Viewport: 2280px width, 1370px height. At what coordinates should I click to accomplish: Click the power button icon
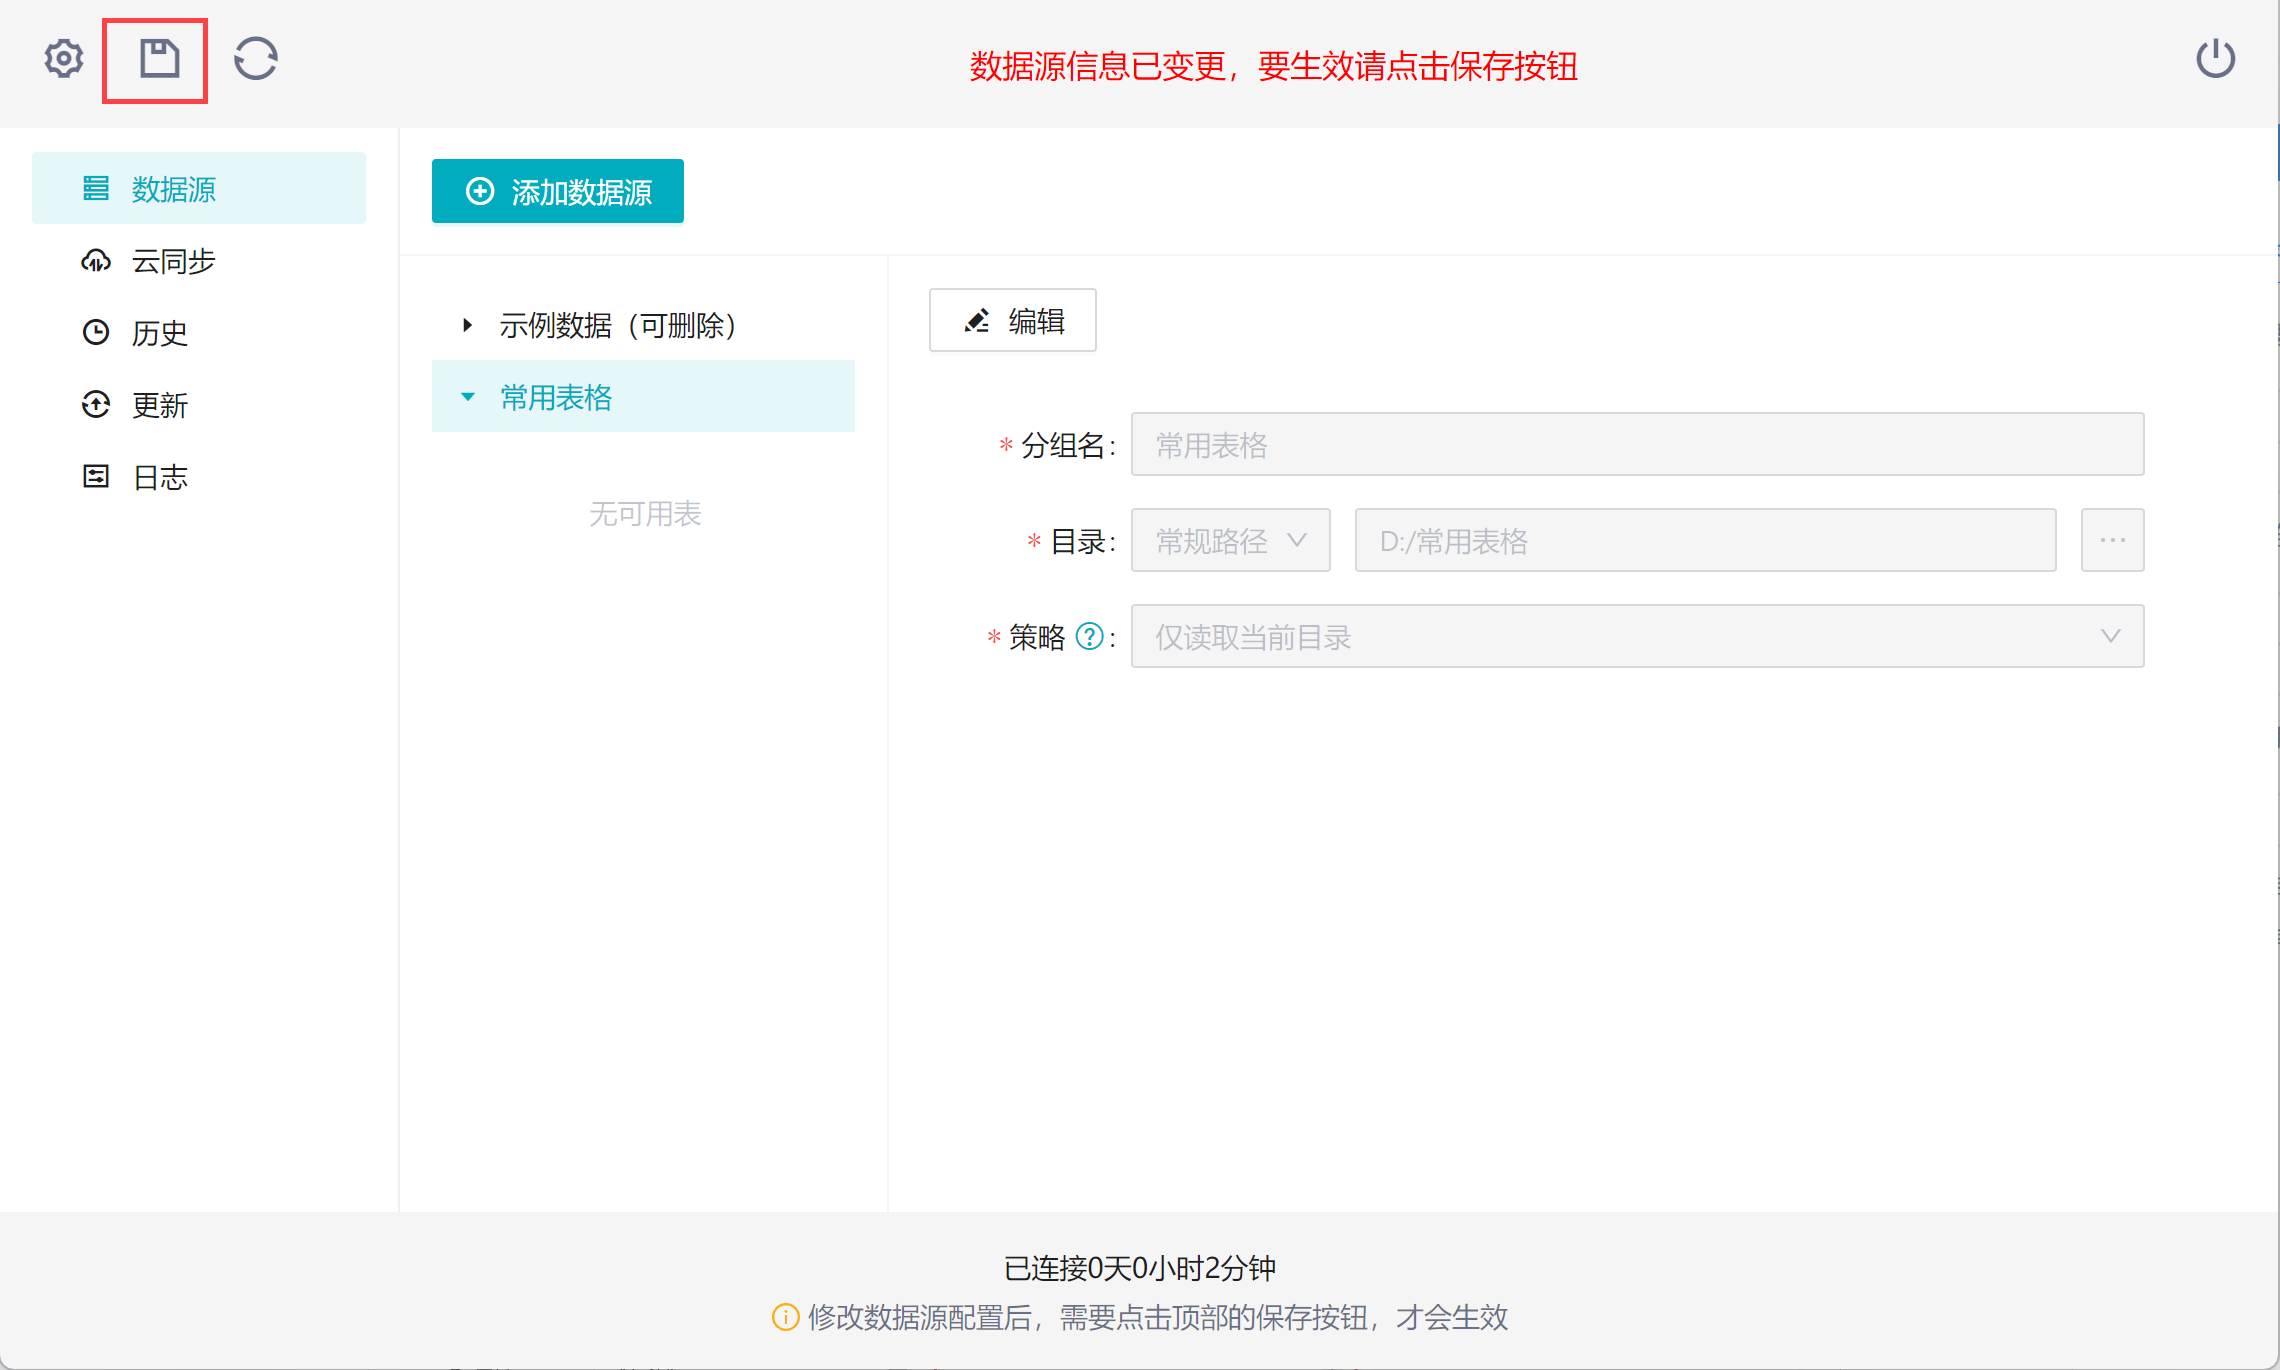tap(2215, 59)
